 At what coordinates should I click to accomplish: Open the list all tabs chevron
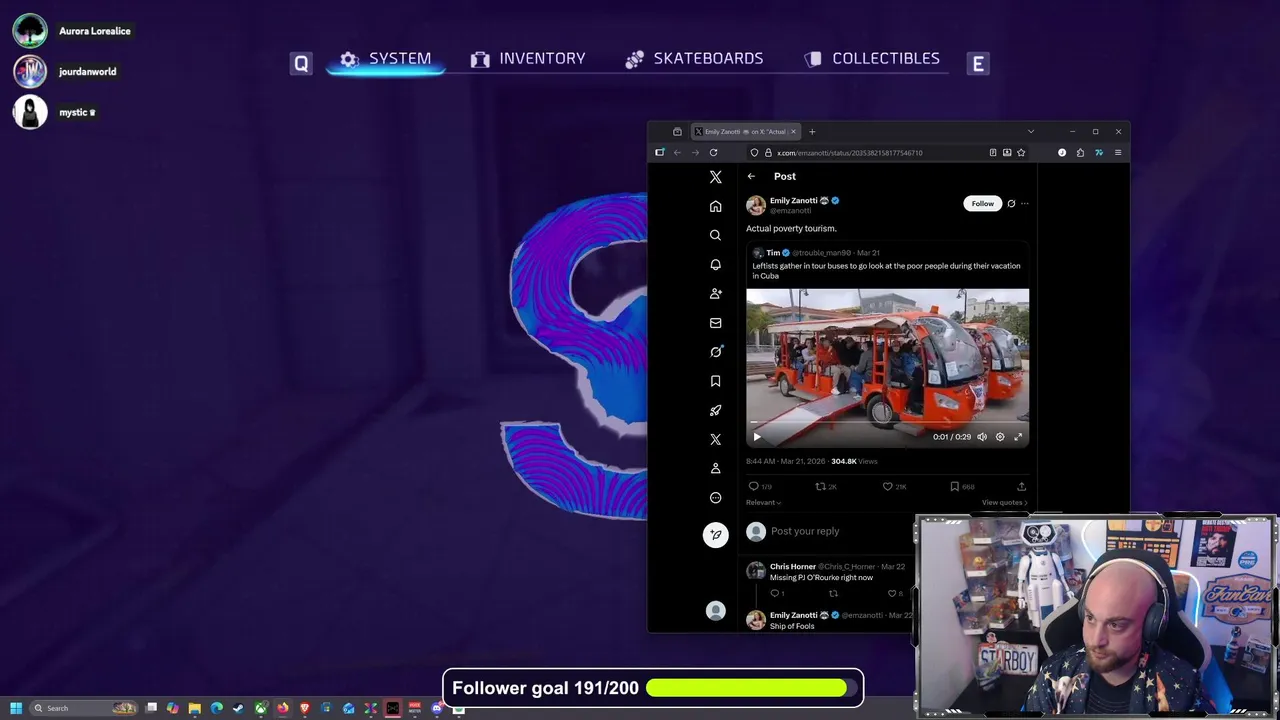coord(1031,131)
